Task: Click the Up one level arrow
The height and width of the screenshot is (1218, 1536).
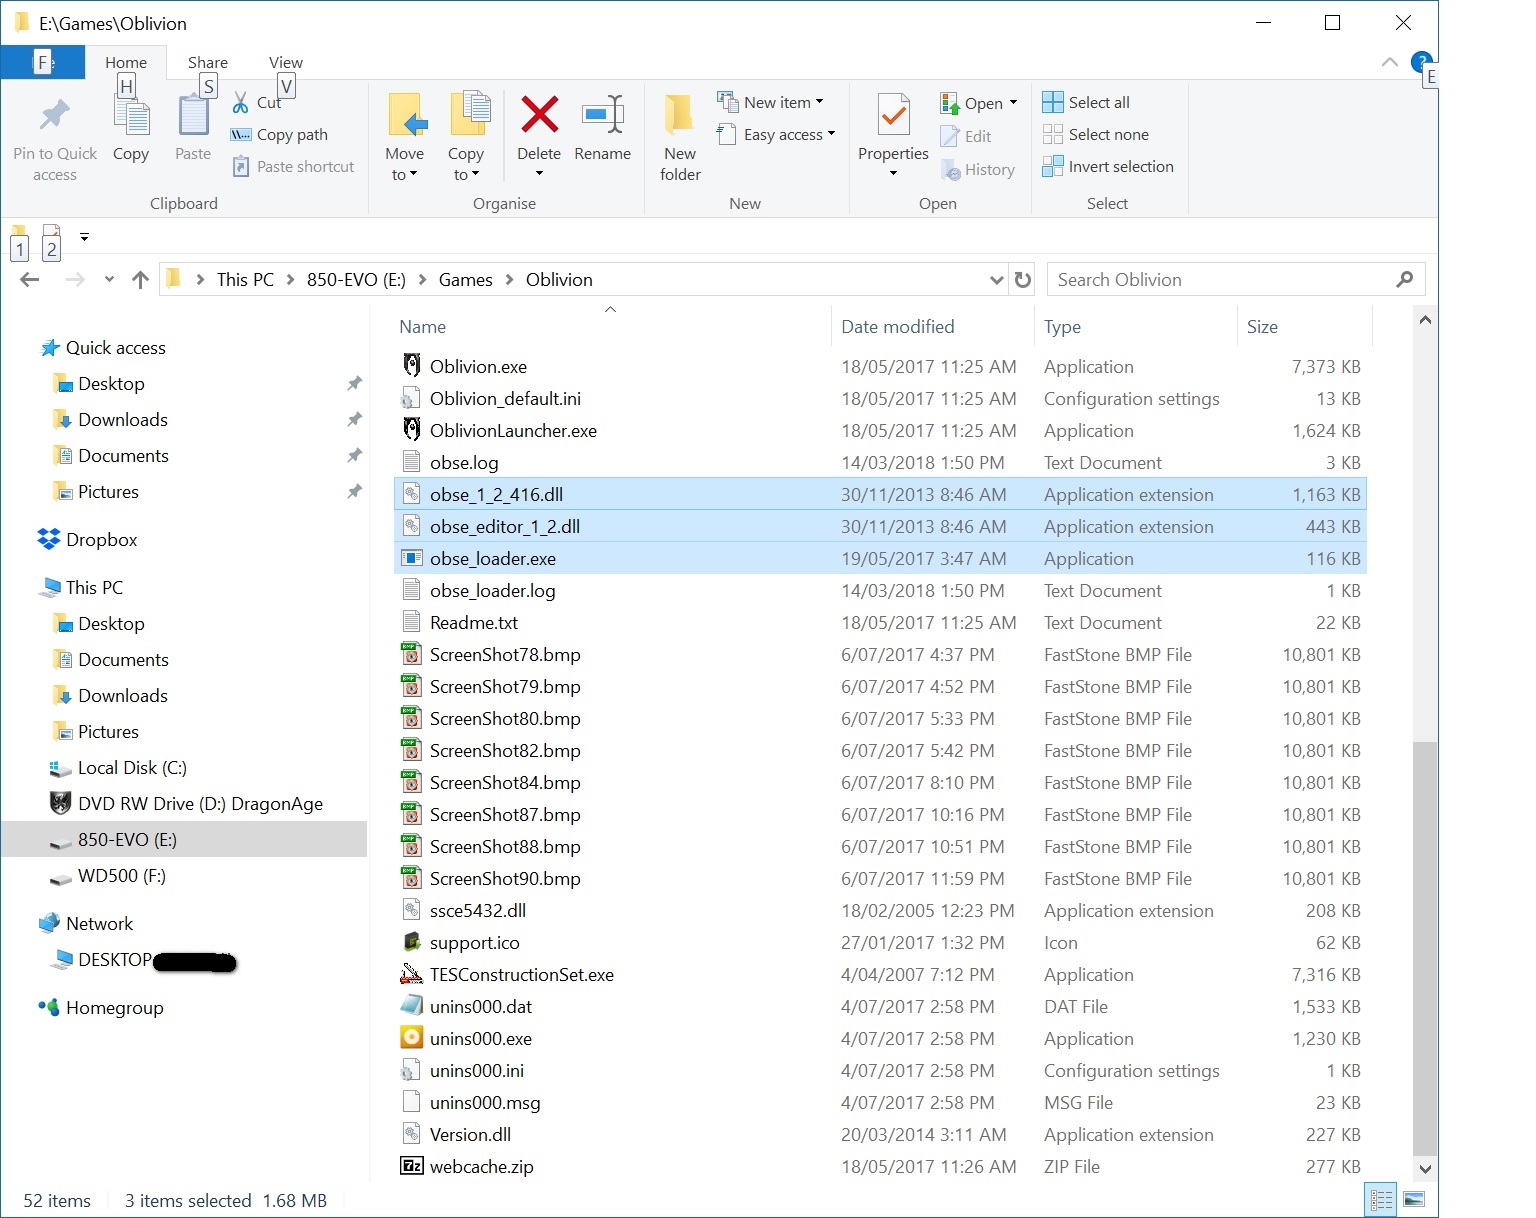Action: click(x=140, y=280)
